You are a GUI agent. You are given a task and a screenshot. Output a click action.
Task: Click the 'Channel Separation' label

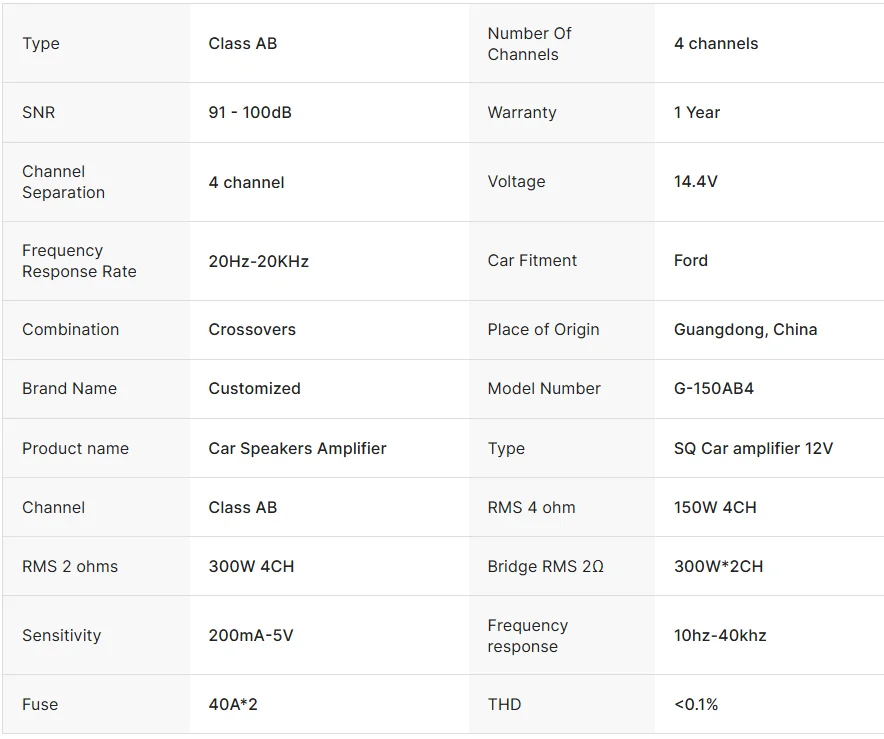click(x=63, y=182)
